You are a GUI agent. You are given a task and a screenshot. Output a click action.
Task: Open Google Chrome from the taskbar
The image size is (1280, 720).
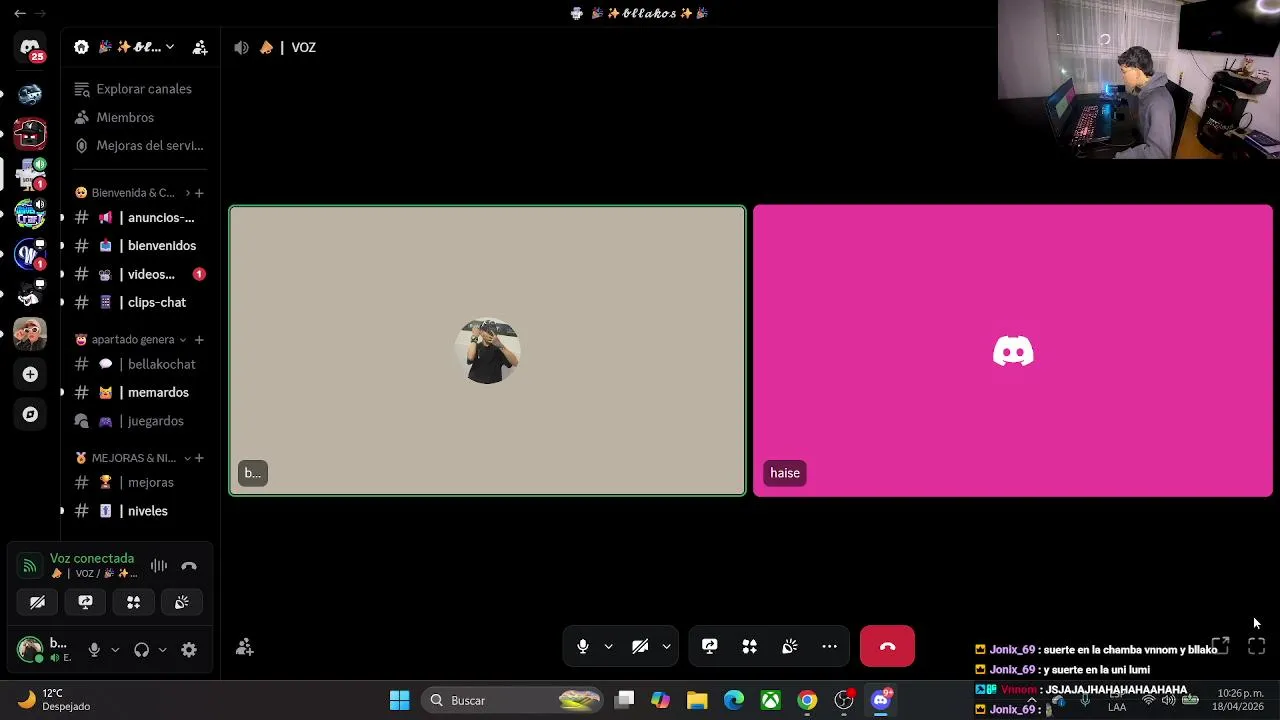tap(807, 700)
